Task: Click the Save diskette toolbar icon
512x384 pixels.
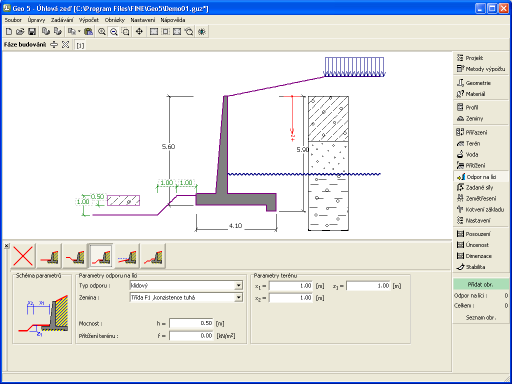Action: (32, 32)
